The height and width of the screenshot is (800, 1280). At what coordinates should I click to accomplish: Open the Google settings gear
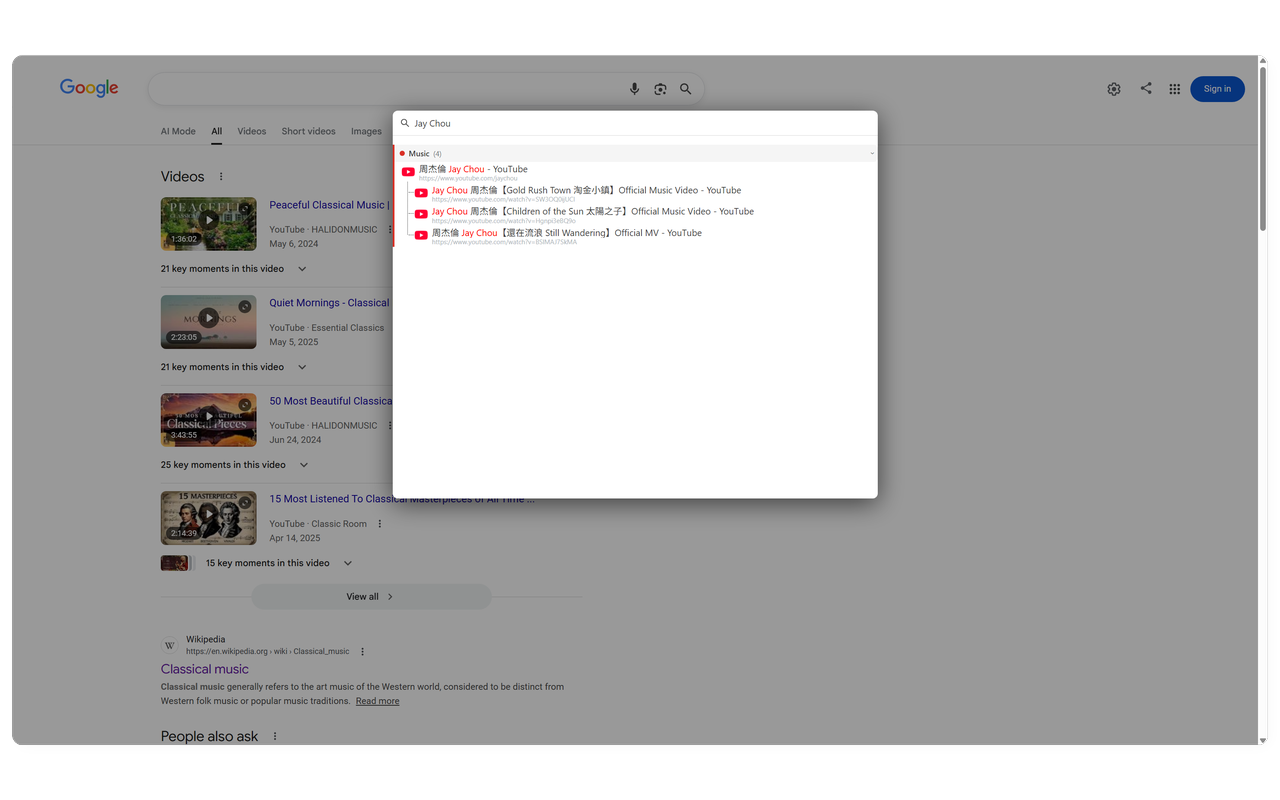[x=1114, y=89]
